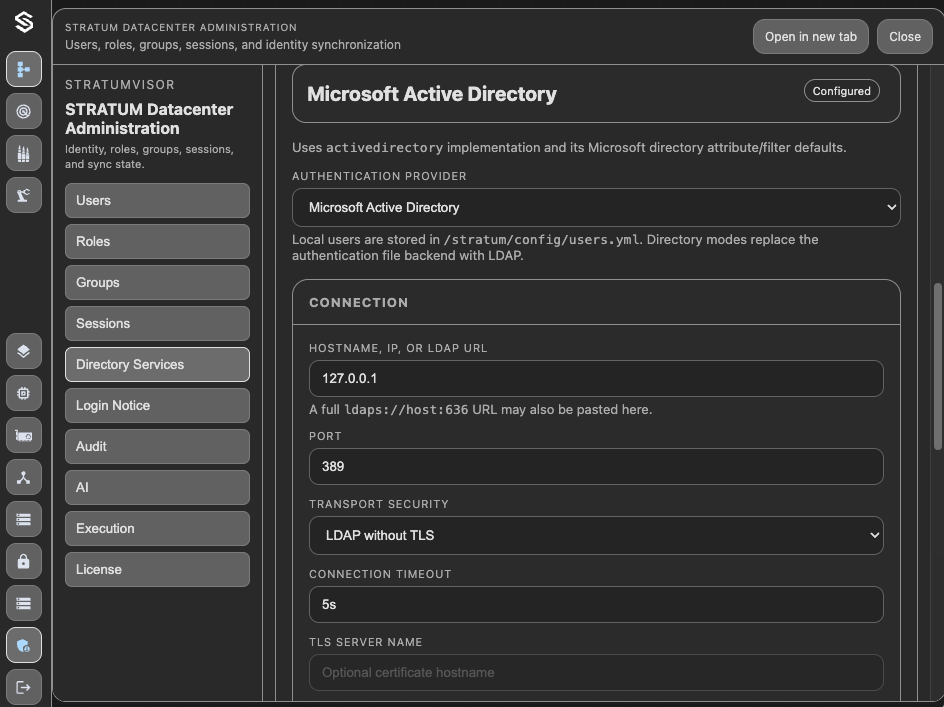Open the hierarchy tree sidebar icon
The height and width of the screenshot is (707, 944).
point(24,69)
